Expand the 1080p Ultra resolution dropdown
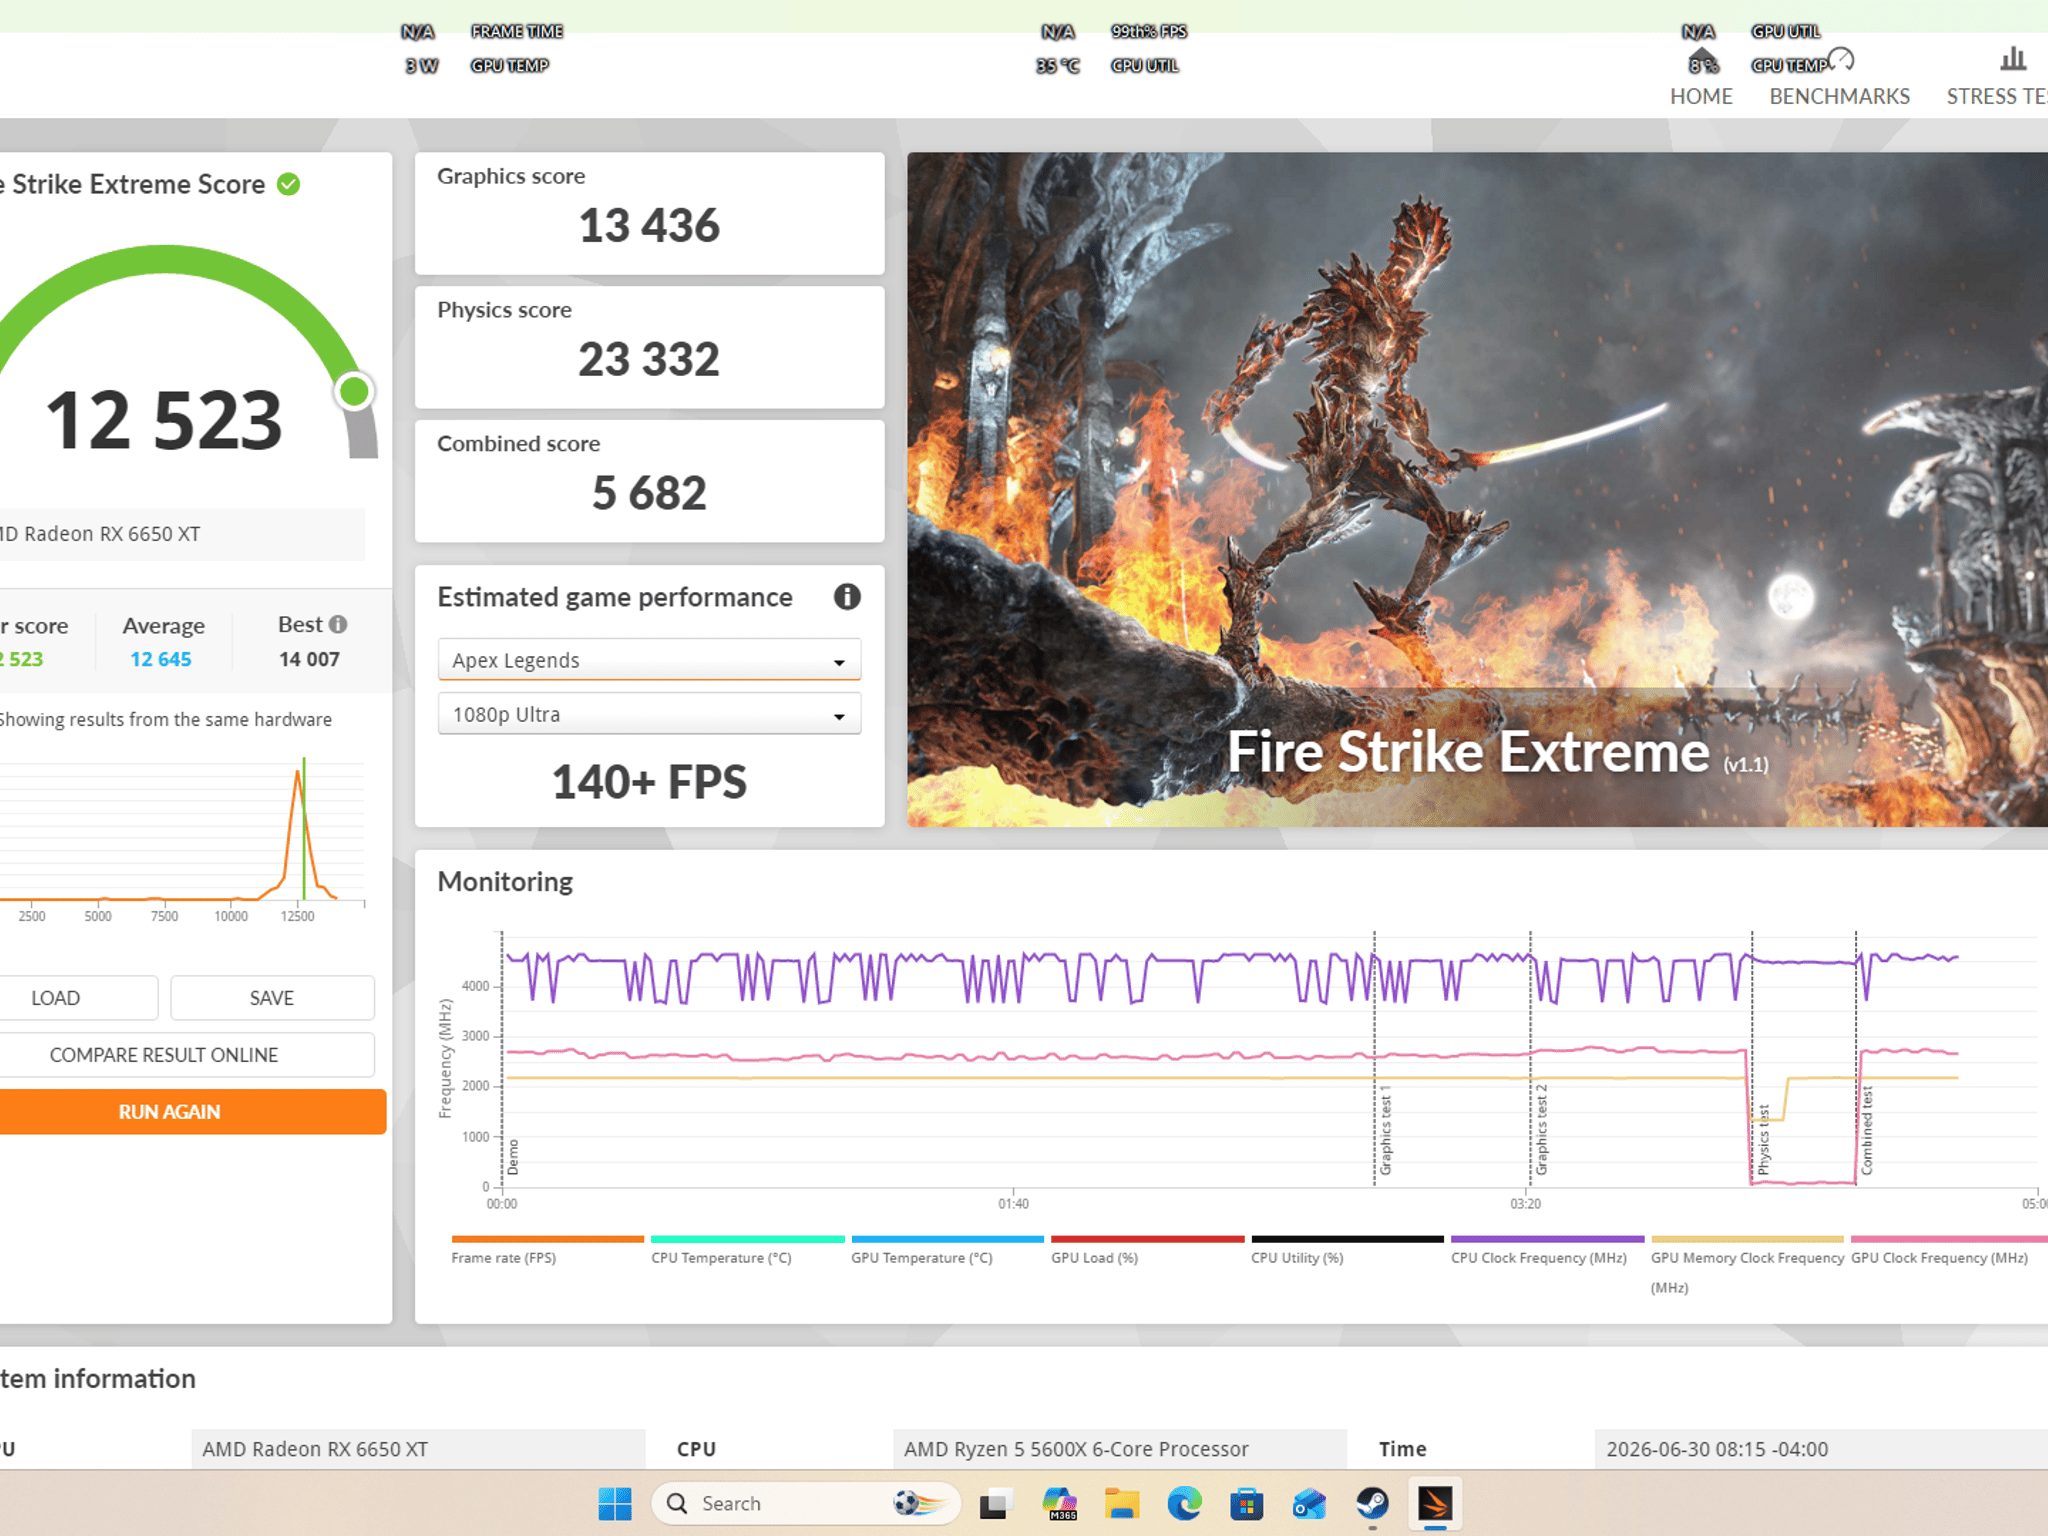The image size is (2048, 1536). 649,714
